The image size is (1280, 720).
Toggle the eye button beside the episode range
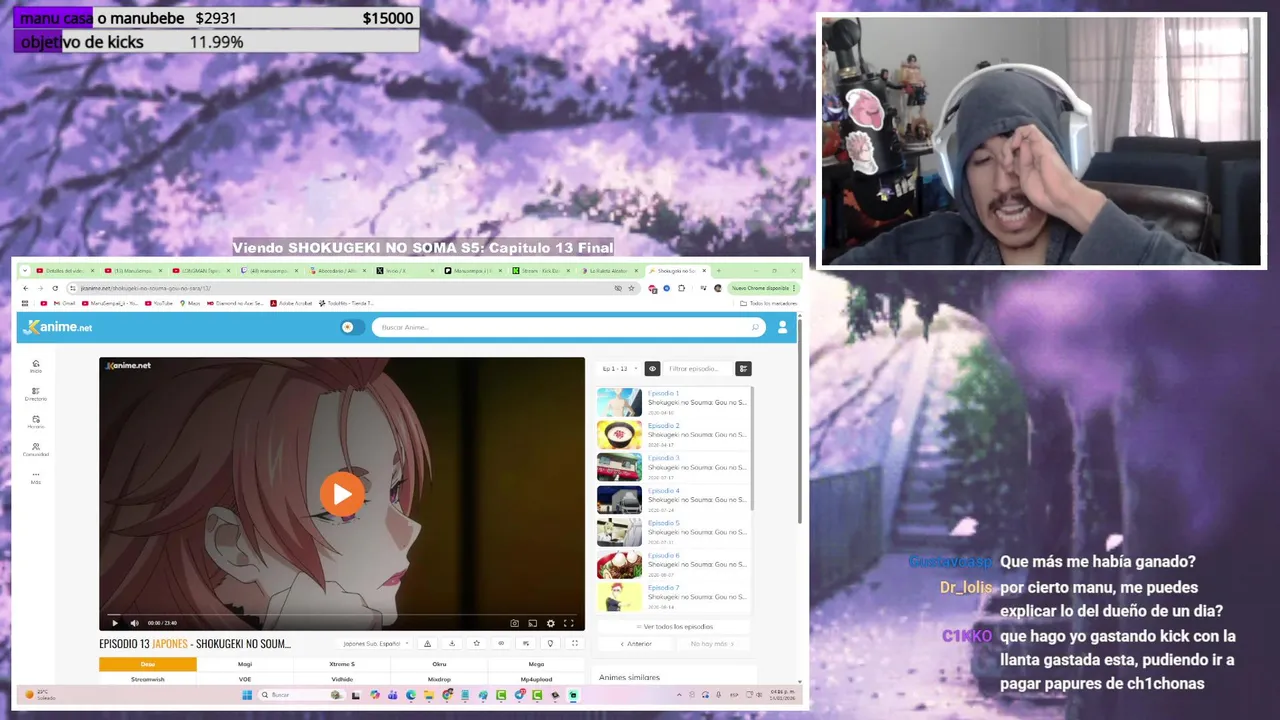click(x=652, y=369)
